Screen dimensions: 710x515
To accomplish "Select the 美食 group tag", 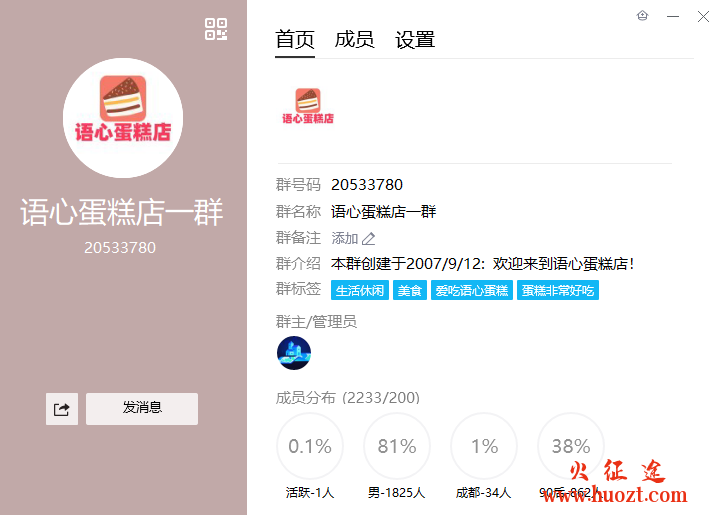I will pyautogui.click(x=410, y=290).
